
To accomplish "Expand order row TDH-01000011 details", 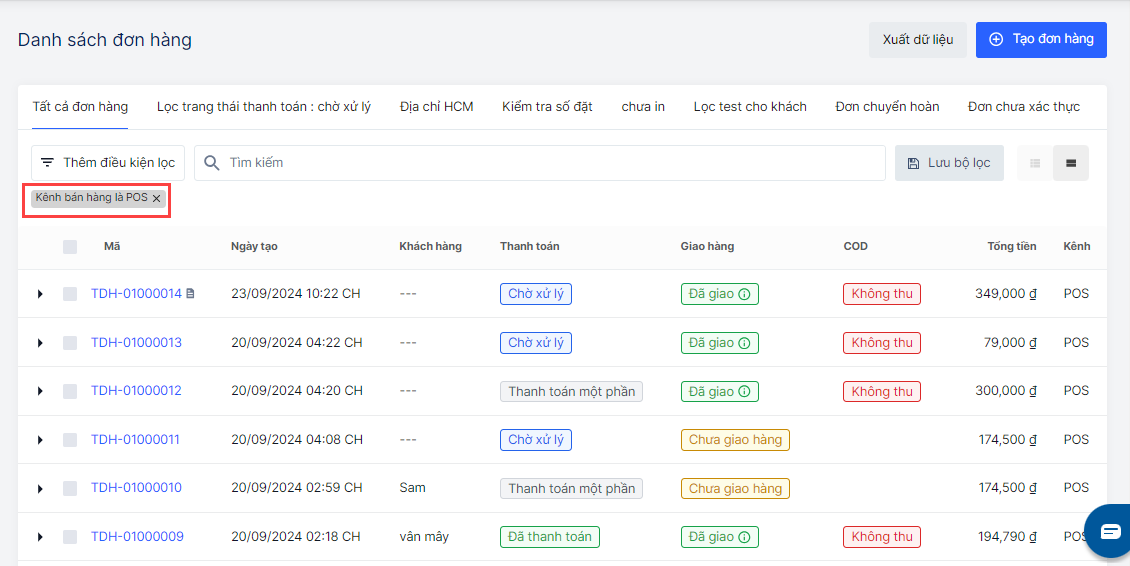I will point(40,440).
